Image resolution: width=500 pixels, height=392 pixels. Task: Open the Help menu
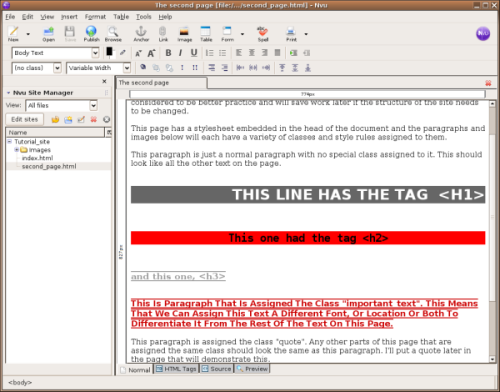165,17
